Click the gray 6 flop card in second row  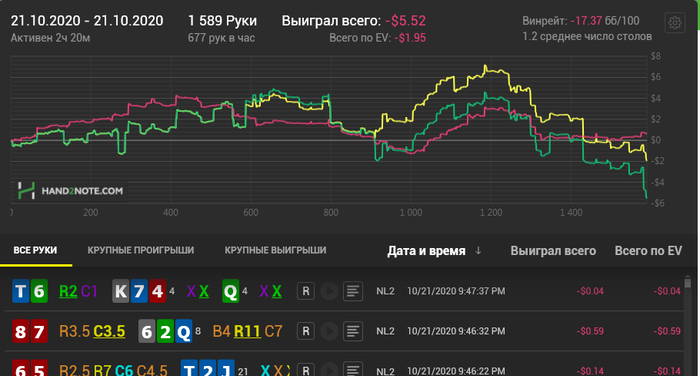coord(147,331)
